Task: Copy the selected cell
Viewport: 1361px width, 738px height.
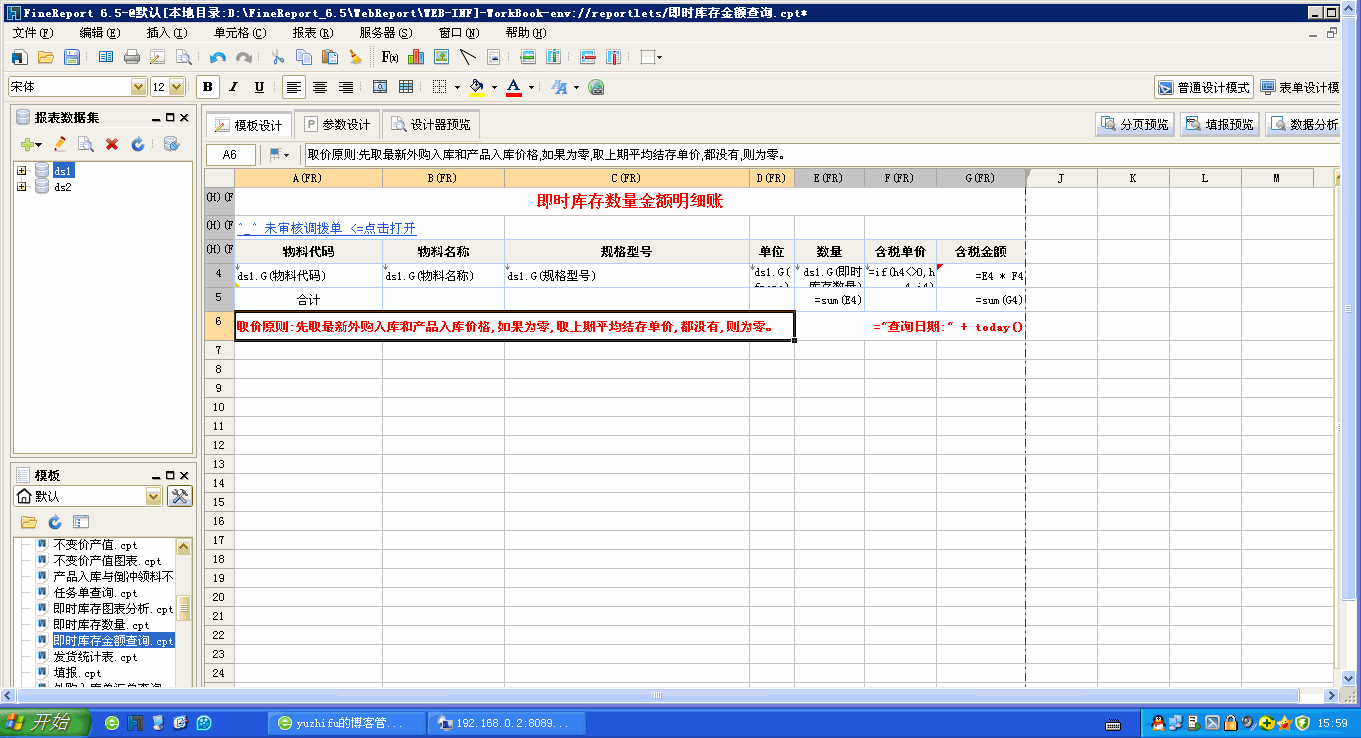Action: coord(304,57)
